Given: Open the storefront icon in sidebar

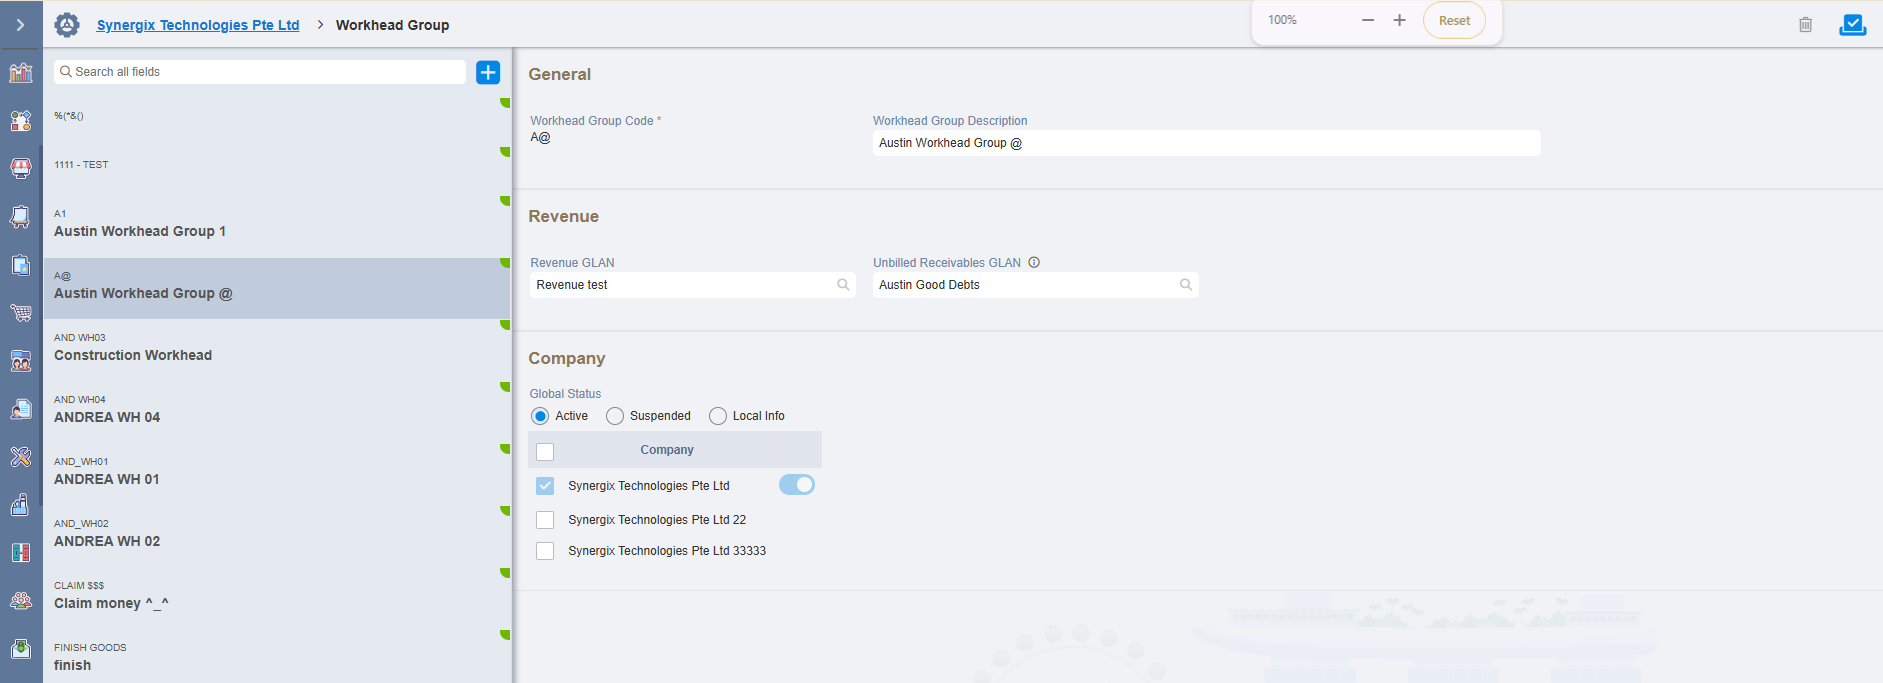Looking at the screenshot, I should (x=21, y=168).
